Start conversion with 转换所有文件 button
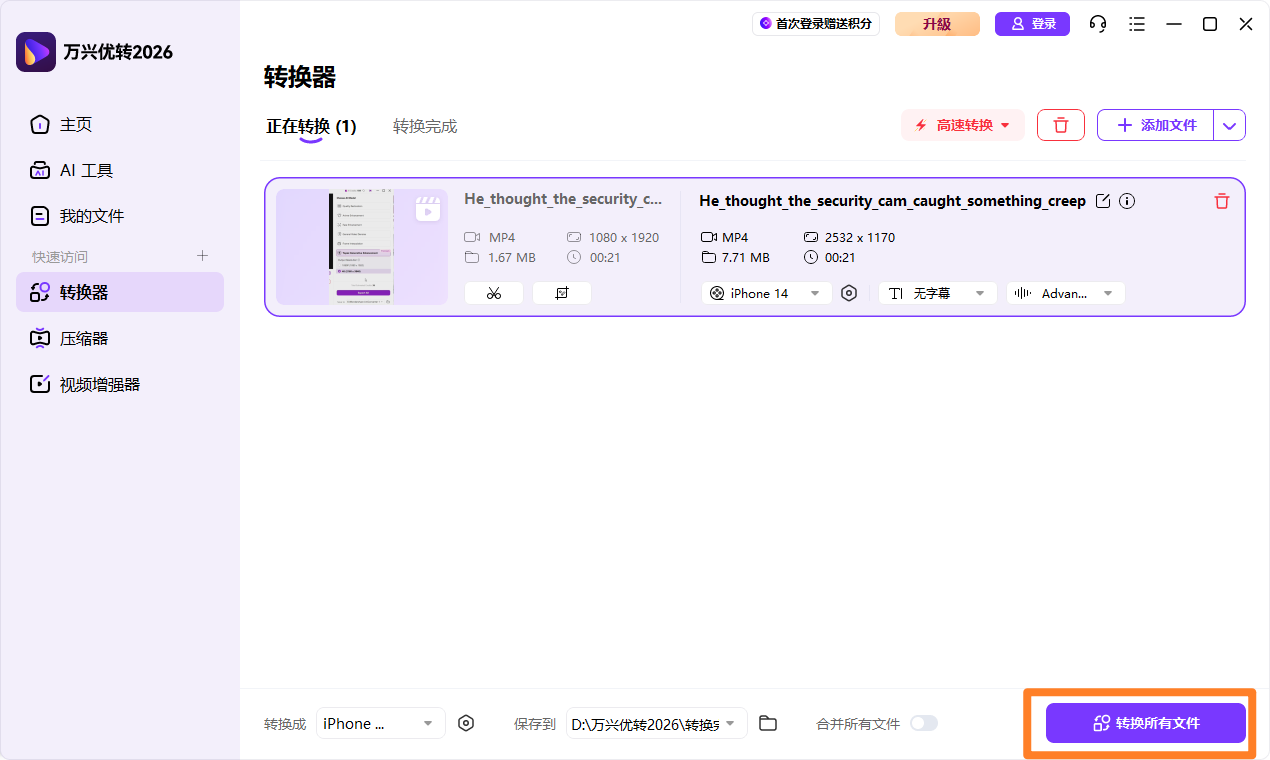The width and height of the screenshot is (1270, 760). tap(1145, 723)
